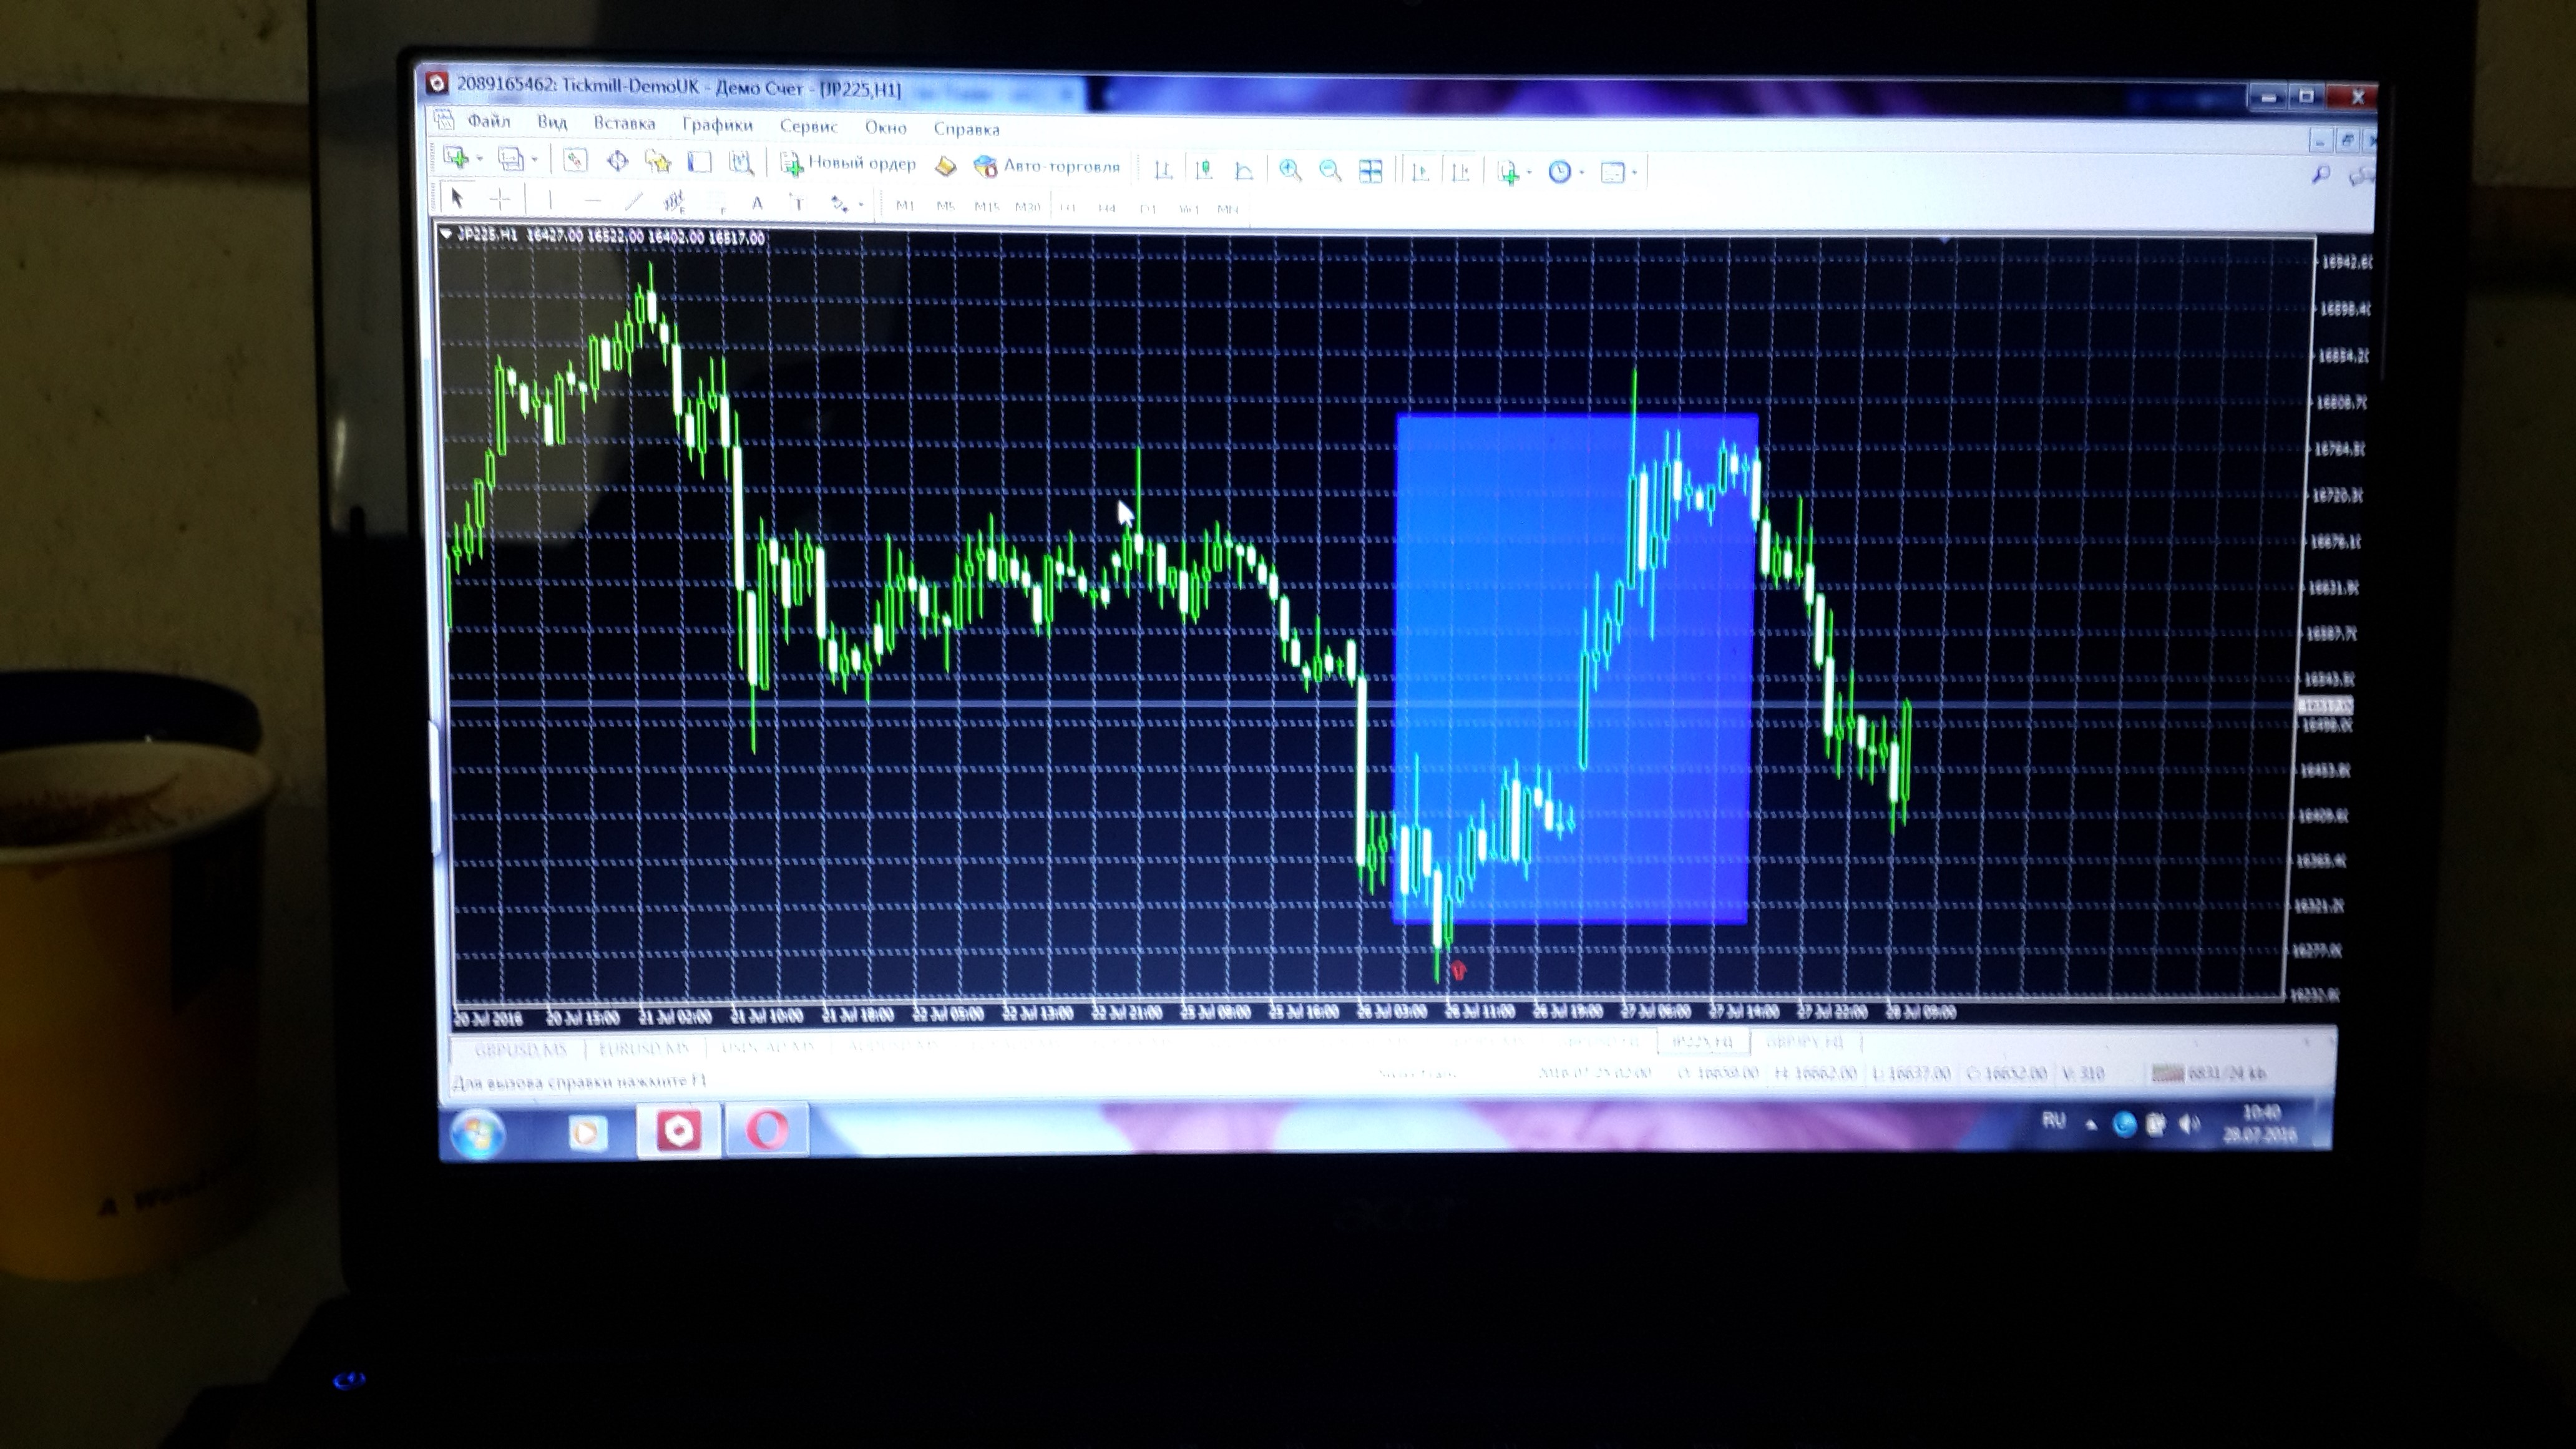Image resolution: width=2576 pixels, height=1449 pixels.
Task: Select the Trendline drawing tool
Action: point(633,202)
